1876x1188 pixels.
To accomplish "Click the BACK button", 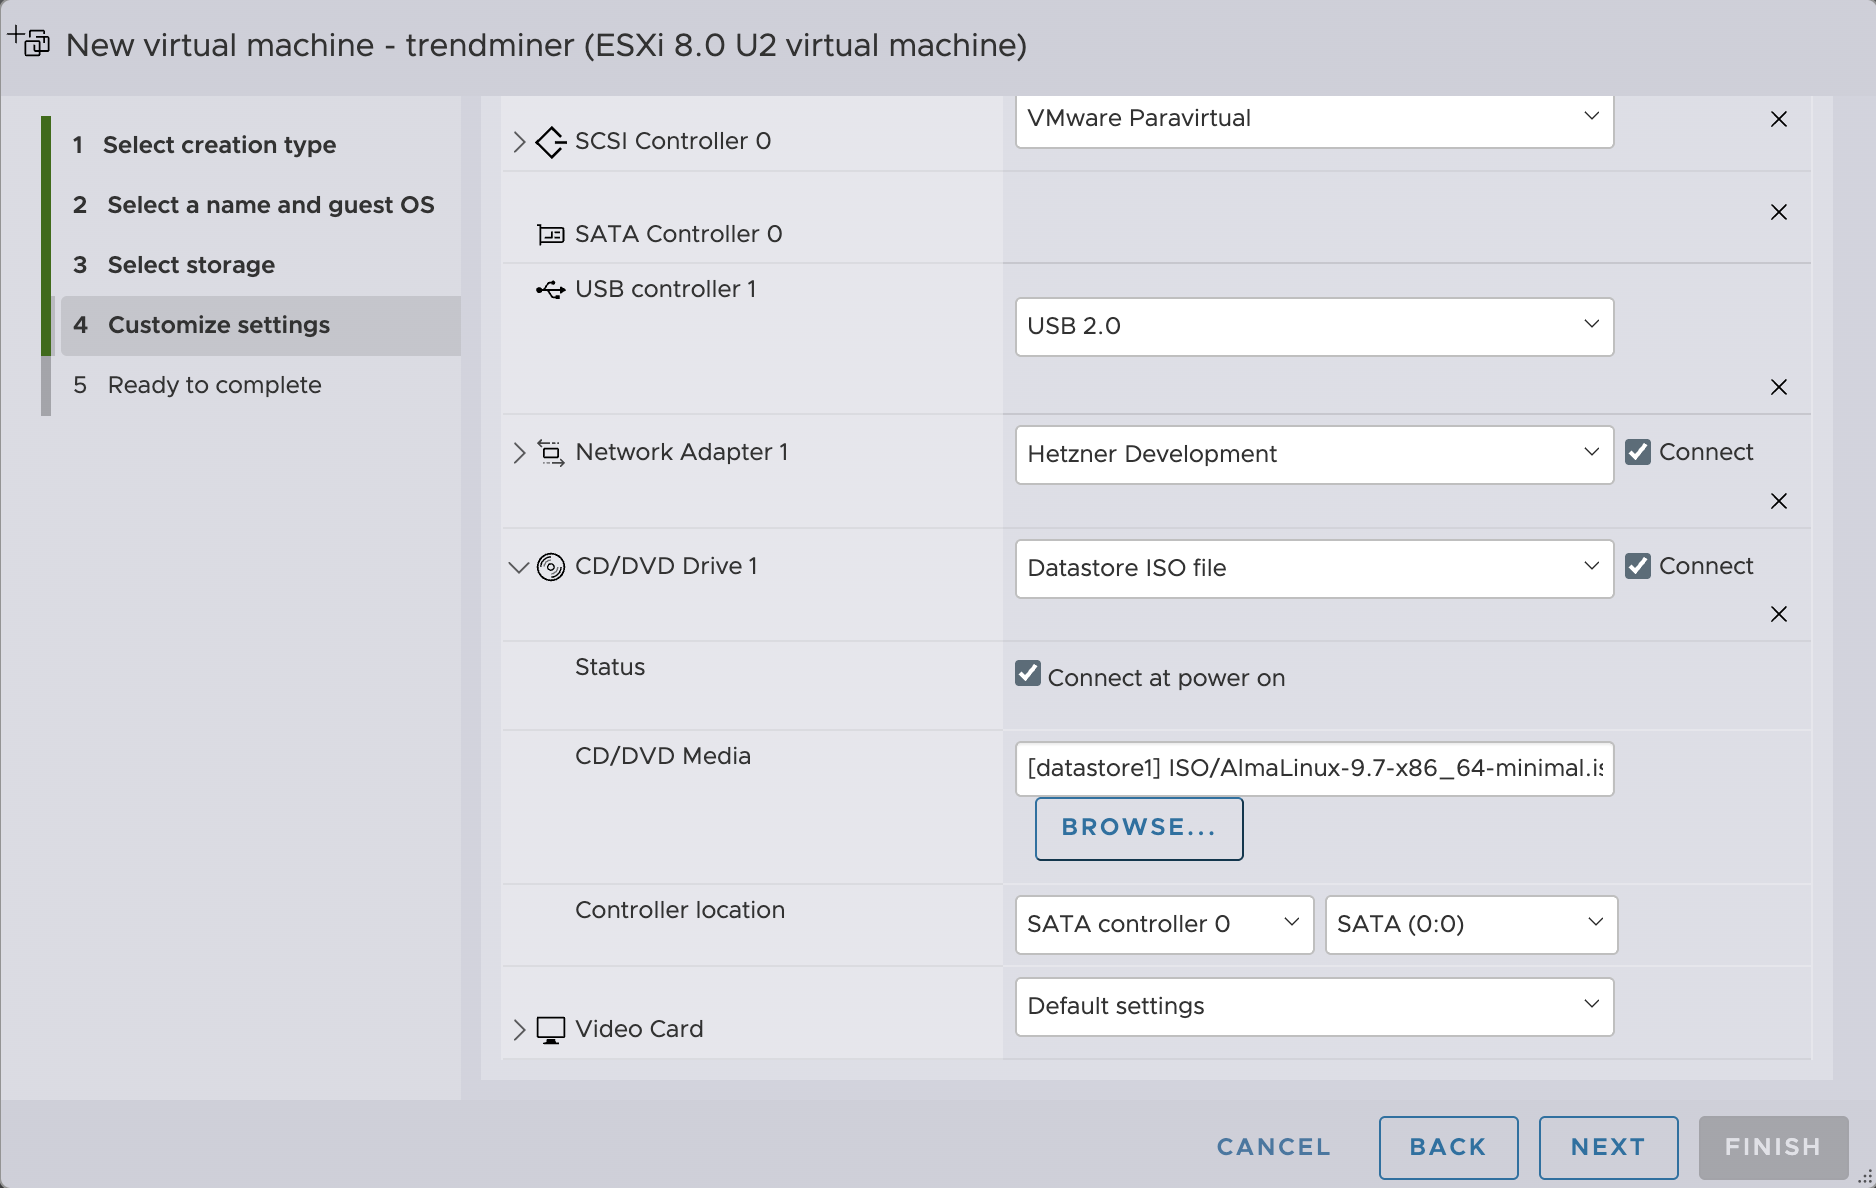I will (x=1448, y=1147).
